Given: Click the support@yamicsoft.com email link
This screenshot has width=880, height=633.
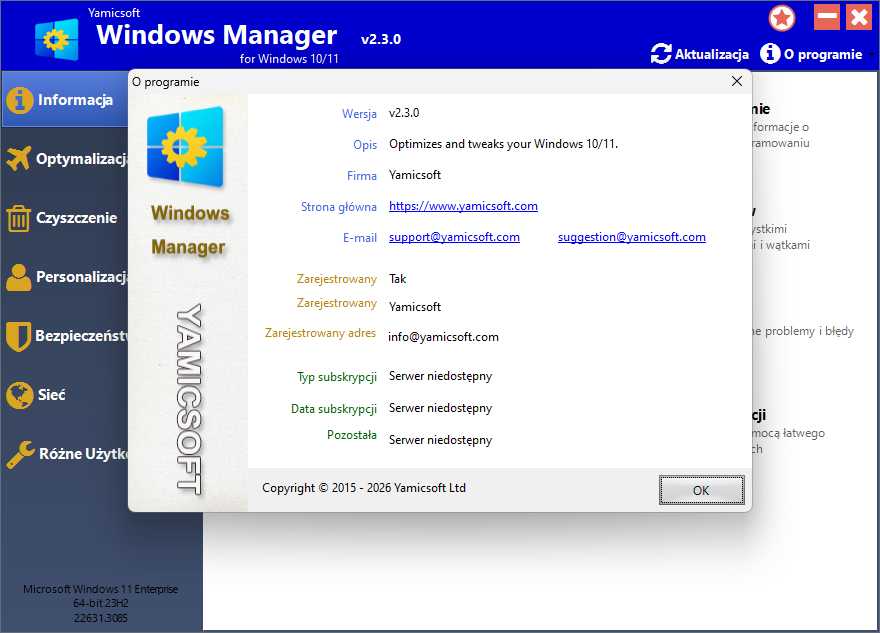Looking at the screenshot, I should [x=454, y=237].
